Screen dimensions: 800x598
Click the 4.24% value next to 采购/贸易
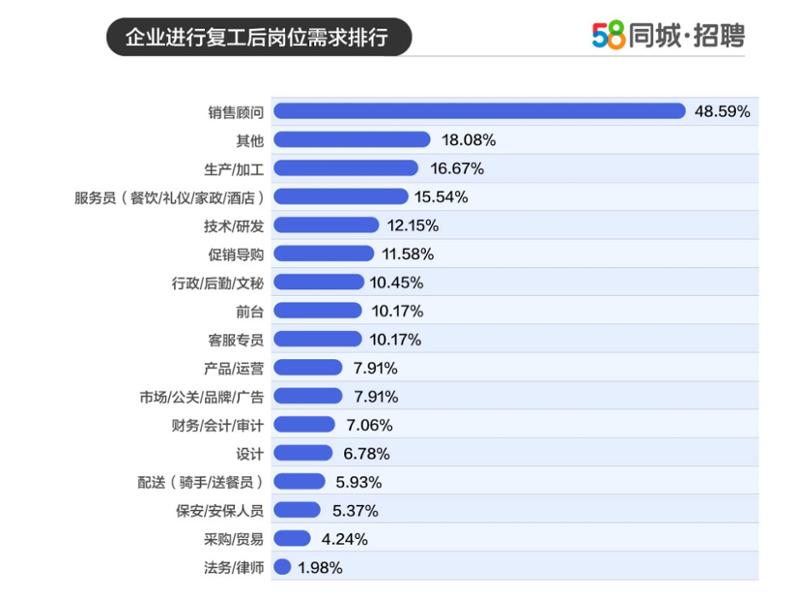[x=344, y=539]
